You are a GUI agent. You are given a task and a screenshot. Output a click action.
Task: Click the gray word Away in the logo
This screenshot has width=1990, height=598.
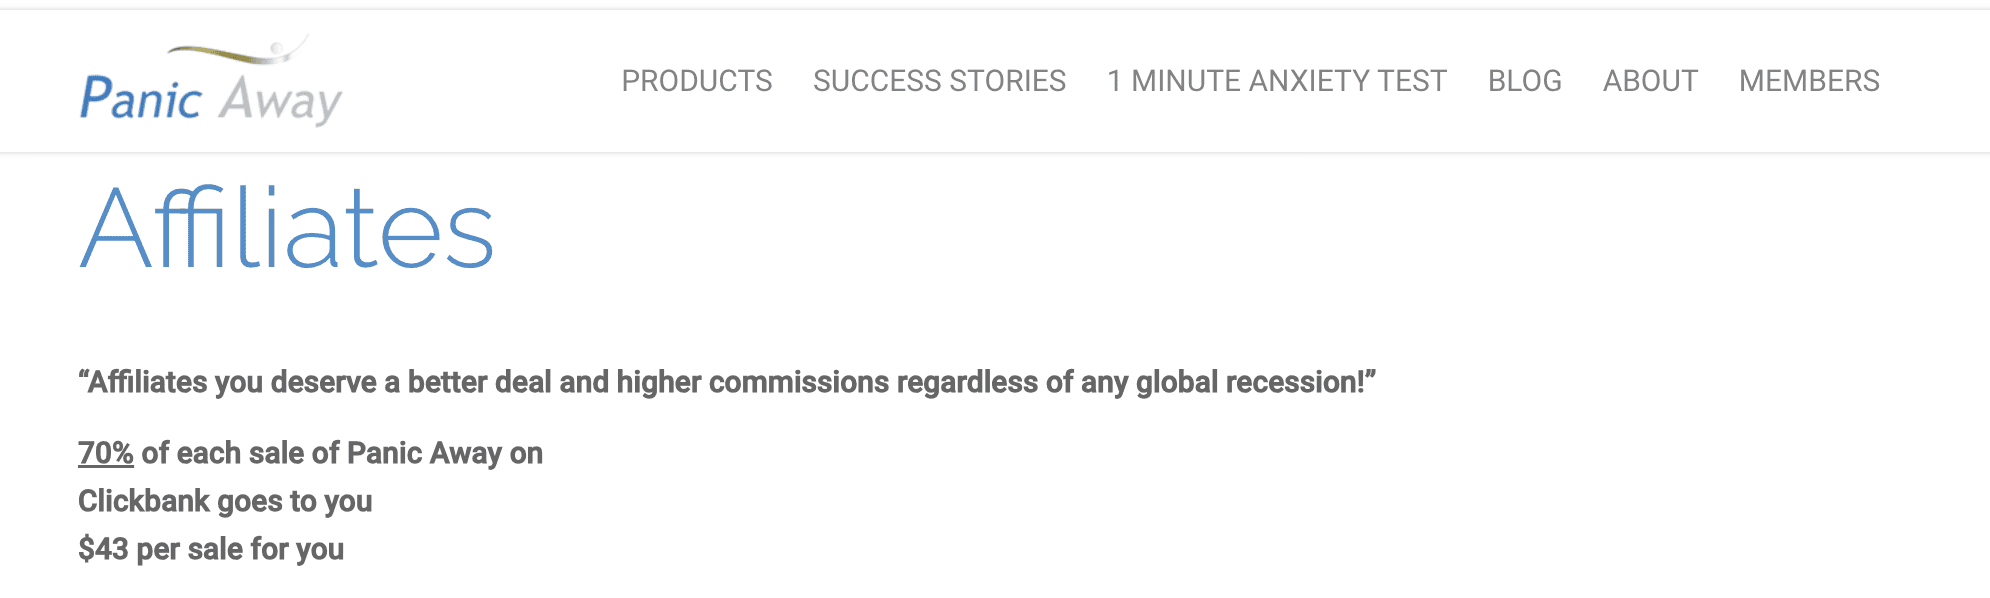click(281, 102)
